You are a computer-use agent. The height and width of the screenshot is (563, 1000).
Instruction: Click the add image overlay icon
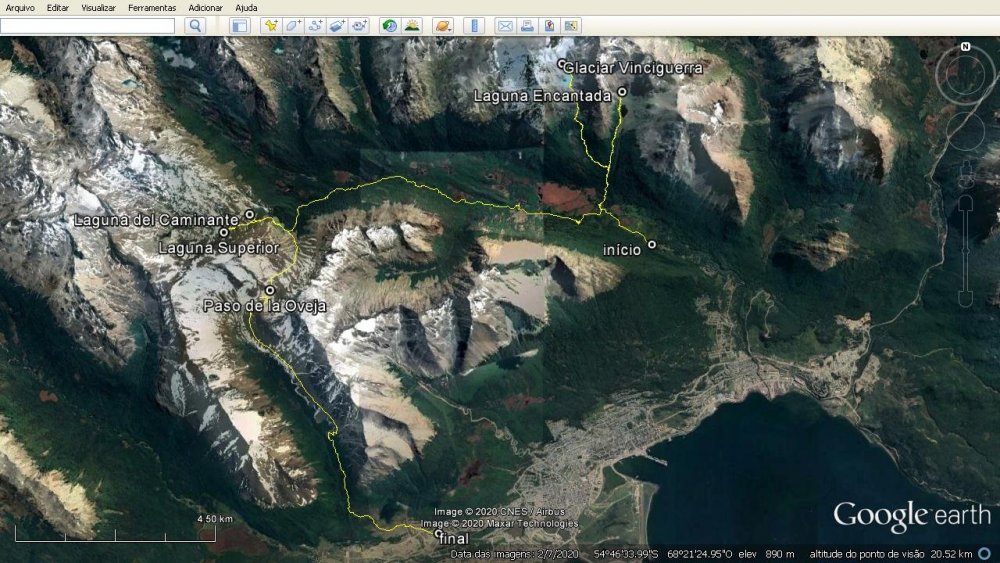tap(337, 26)
